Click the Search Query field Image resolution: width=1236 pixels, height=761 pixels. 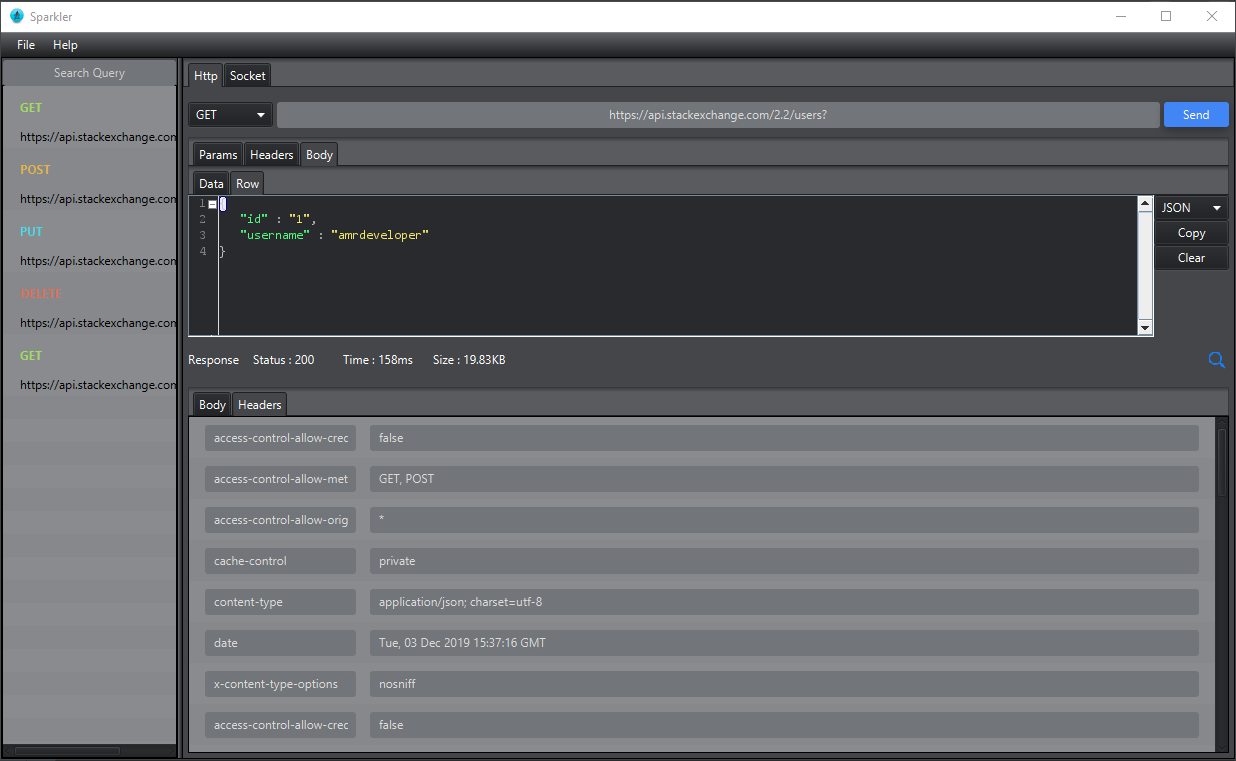(90, 73)
